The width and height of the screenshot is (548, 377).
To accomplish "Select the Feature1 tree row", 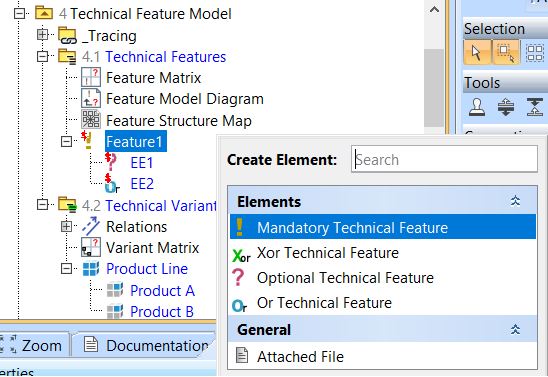I will pos(136,142).
